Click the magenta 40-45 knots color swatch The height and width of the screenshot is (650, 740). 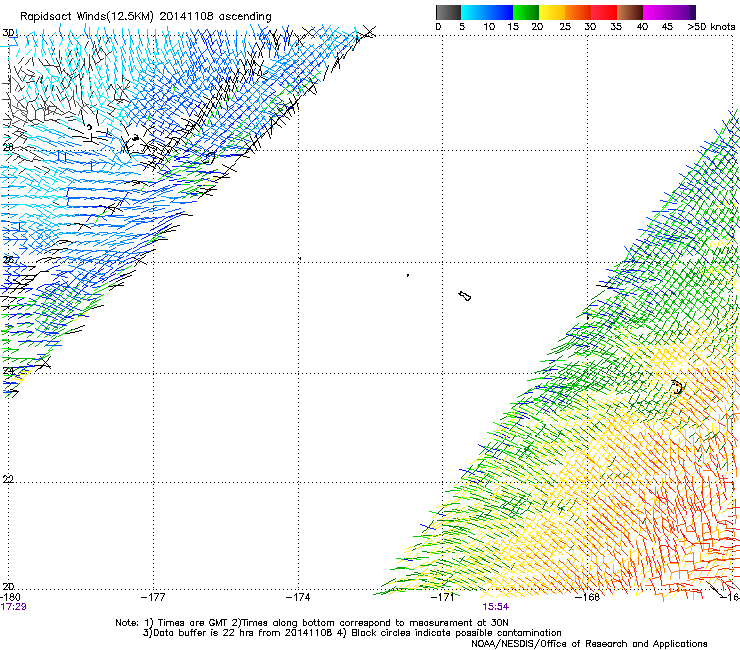(x=656, y=12)
